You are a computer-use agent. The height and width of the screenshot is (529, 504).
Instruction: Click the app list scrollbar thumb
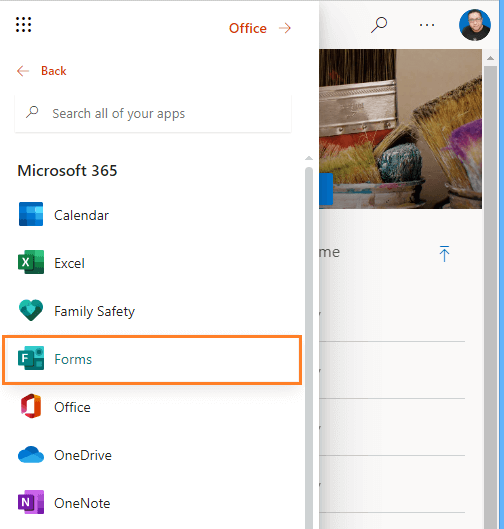tap(309, 347)
